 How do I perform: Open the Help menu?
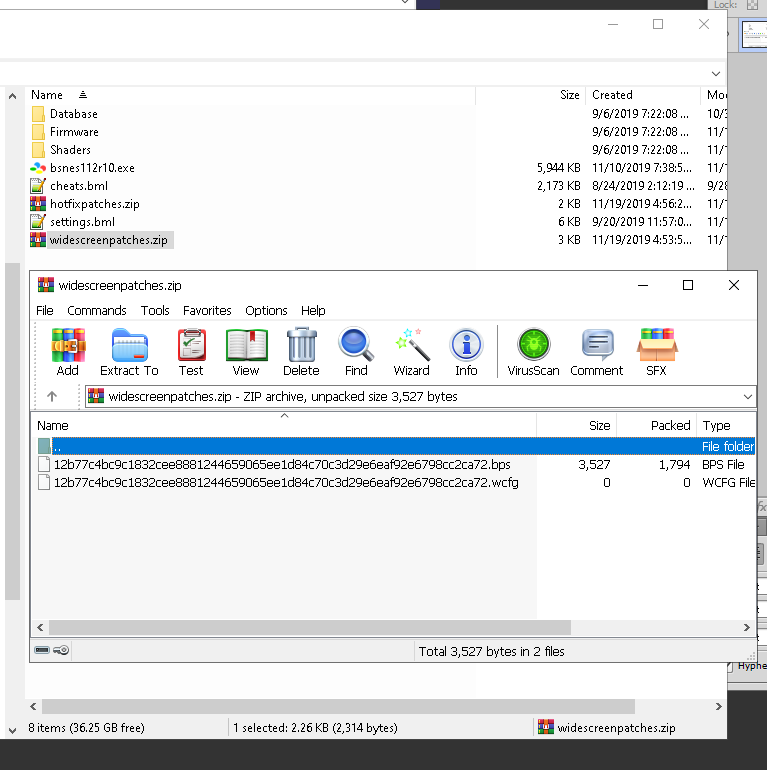point(313,310)
